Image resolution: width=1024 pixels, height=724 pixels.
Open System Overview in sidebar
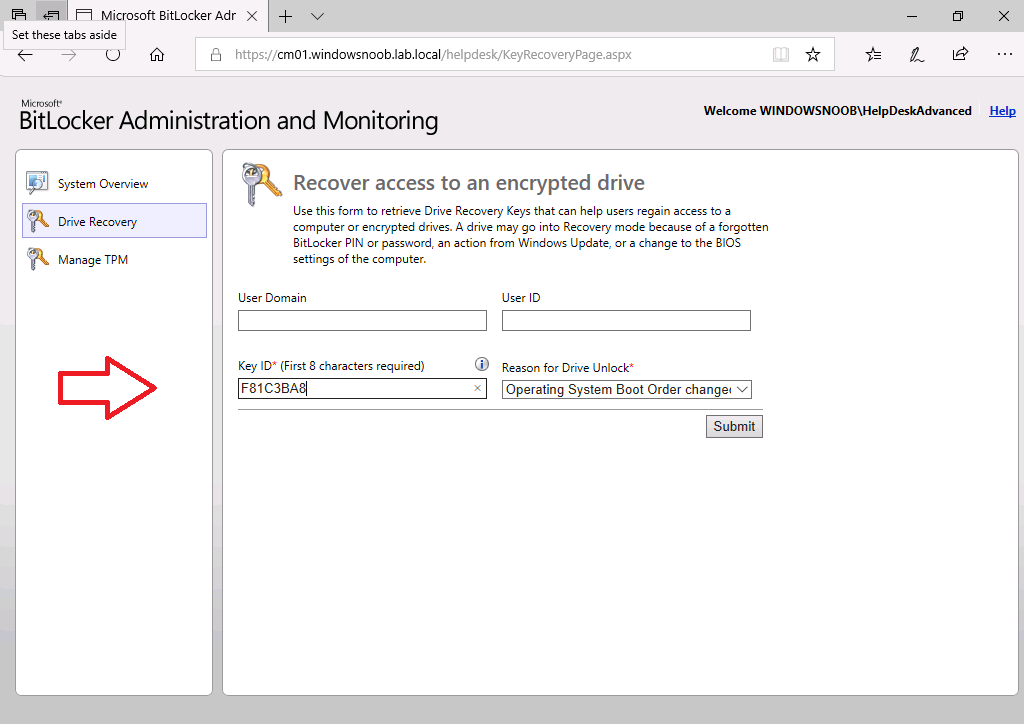114,183
